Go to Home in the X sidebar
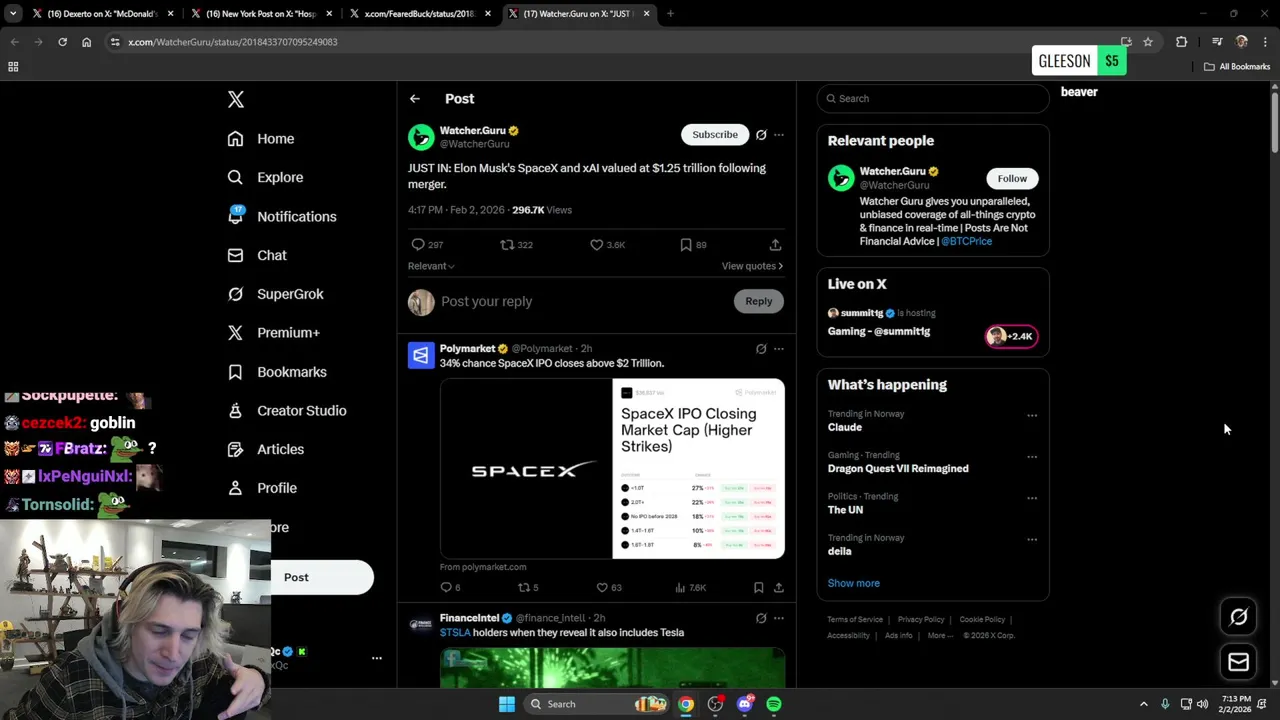Screen dimensions: 1280x720 click(261, 139)
